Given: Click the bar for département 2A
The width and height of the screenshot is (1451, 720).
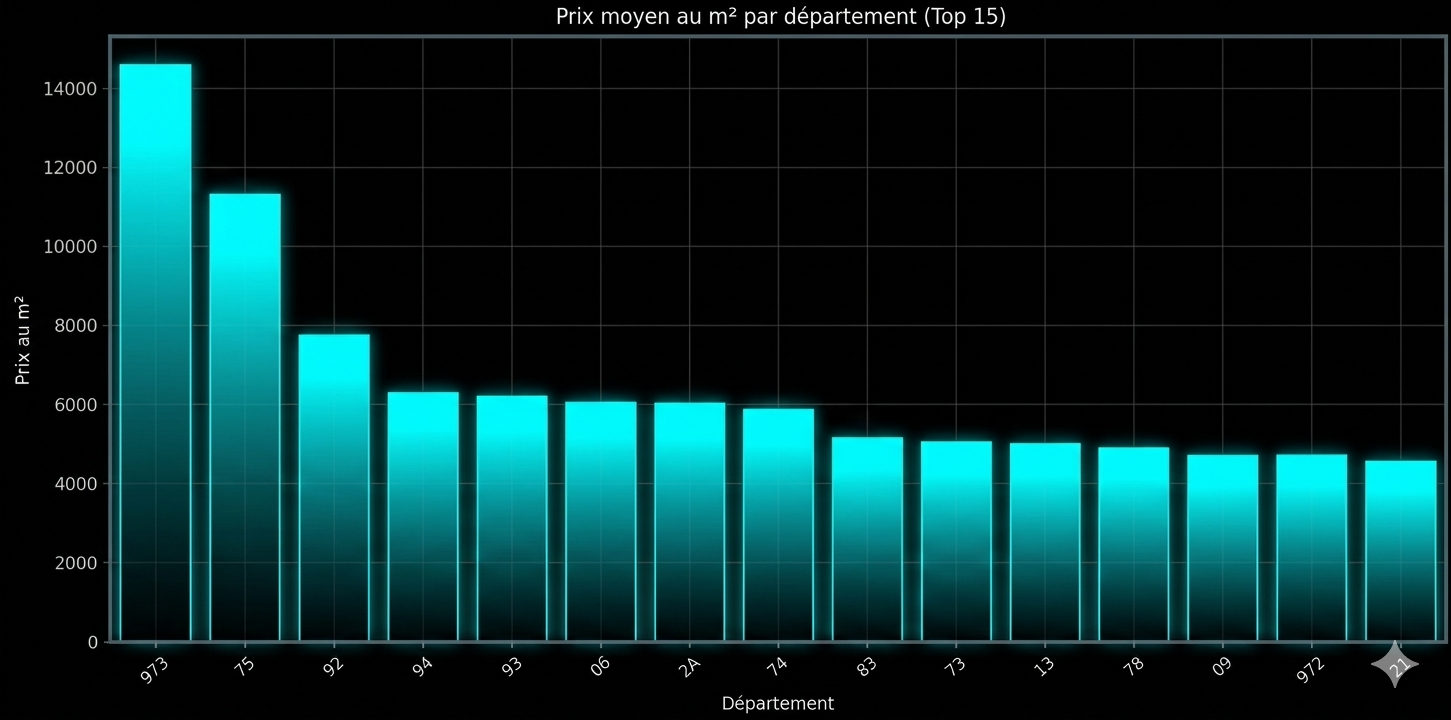Looking at the screenshot, I should 690,522.
